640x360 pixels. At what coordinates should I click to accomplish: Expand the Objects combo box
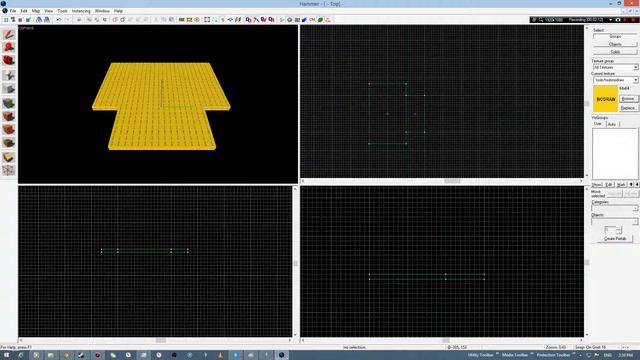(636, 222)
